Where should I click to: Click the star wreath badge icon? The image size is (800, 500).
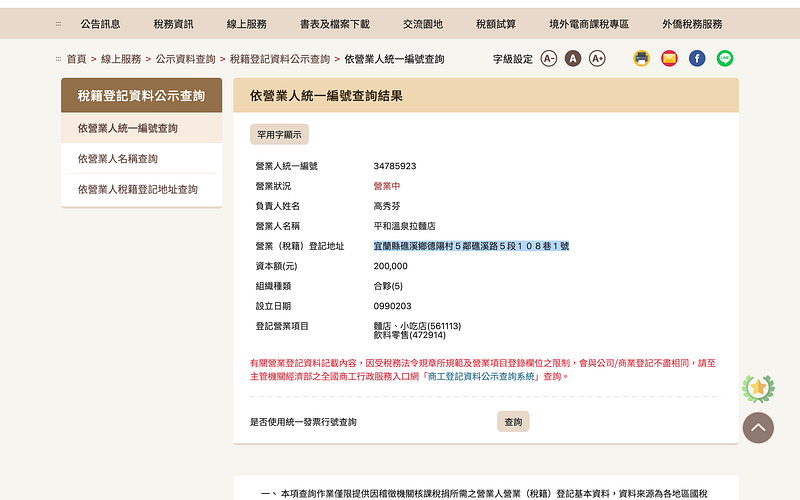coord(758,388)
